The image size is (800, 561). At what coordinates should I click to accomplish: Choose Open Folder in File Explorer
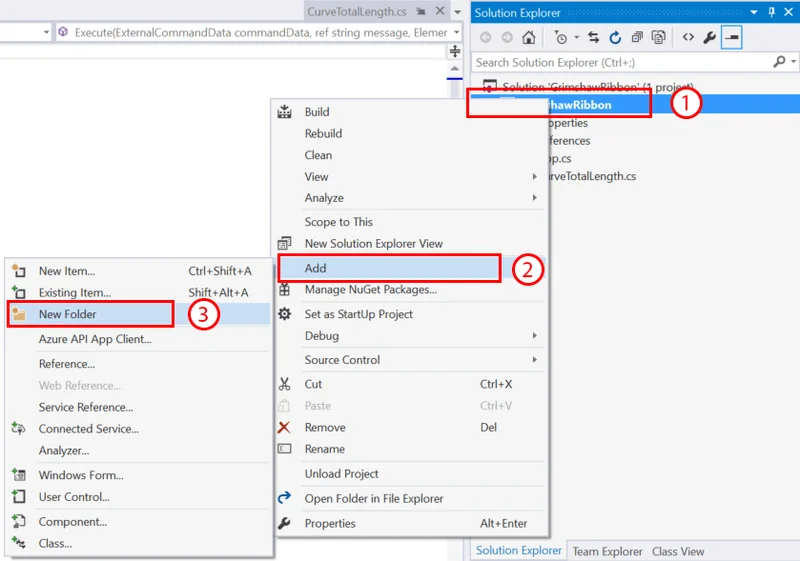tap(412, 499)
